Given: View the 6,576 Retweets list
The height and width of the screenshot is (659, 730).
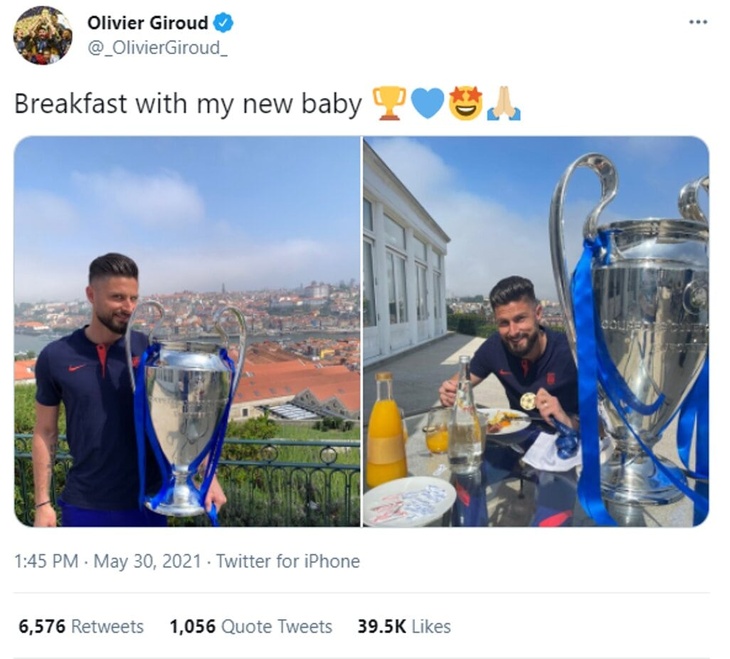Looking at the screenshot, I should pyautogui.click(x=81, y=626).
